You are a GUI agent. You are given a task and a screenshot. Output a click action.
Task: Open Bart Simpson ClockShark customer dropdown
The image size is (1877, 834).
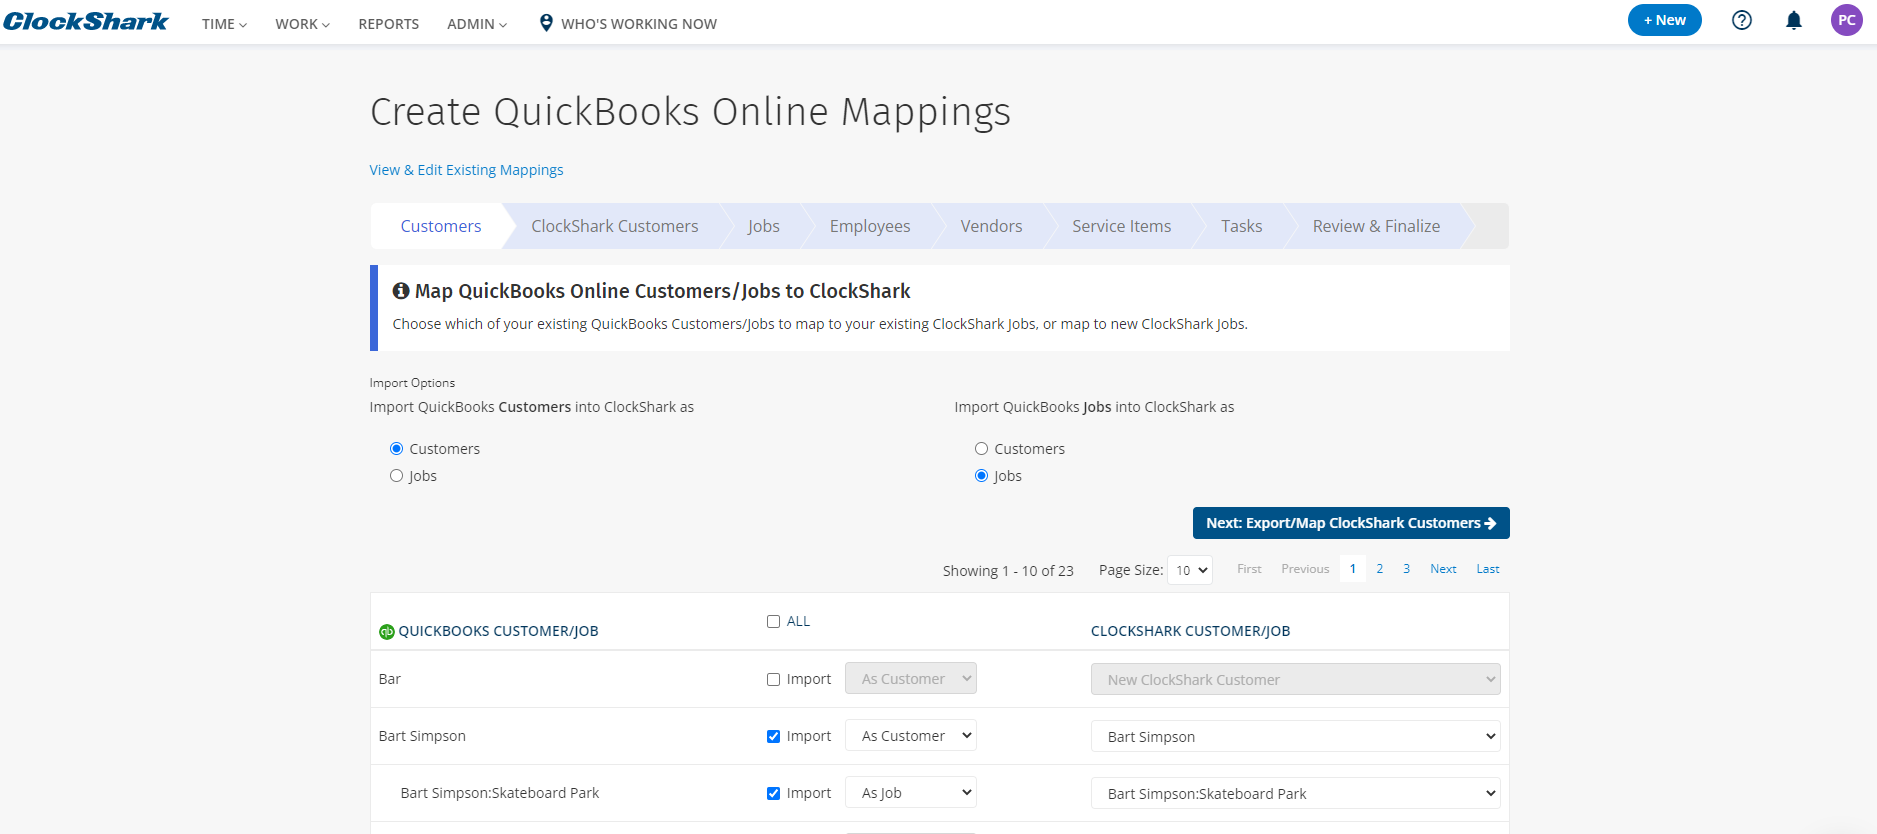click(1296, 737)
